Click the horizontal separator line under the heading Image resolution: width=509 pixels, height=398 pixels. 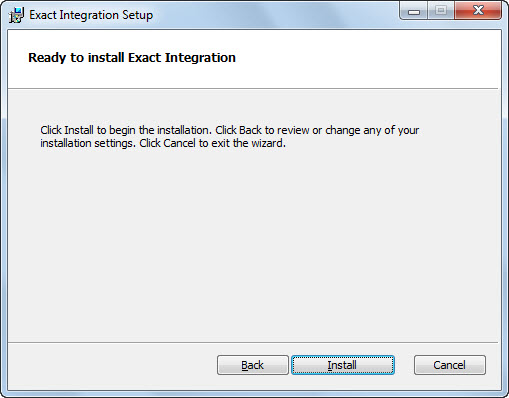coord(253,89)
